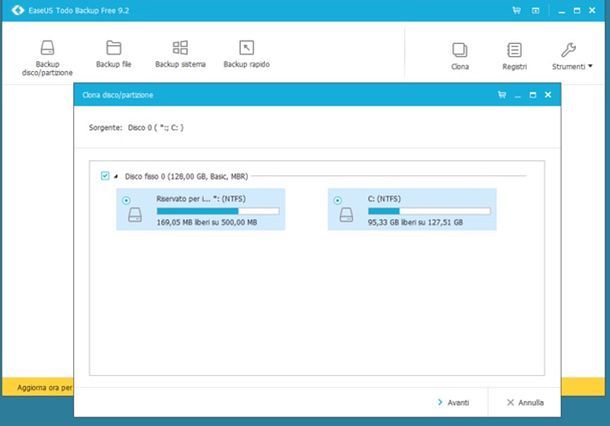Click the usage bar of the C: partition
The width and height of the screenshot is (610, 426).
[429, 211]
